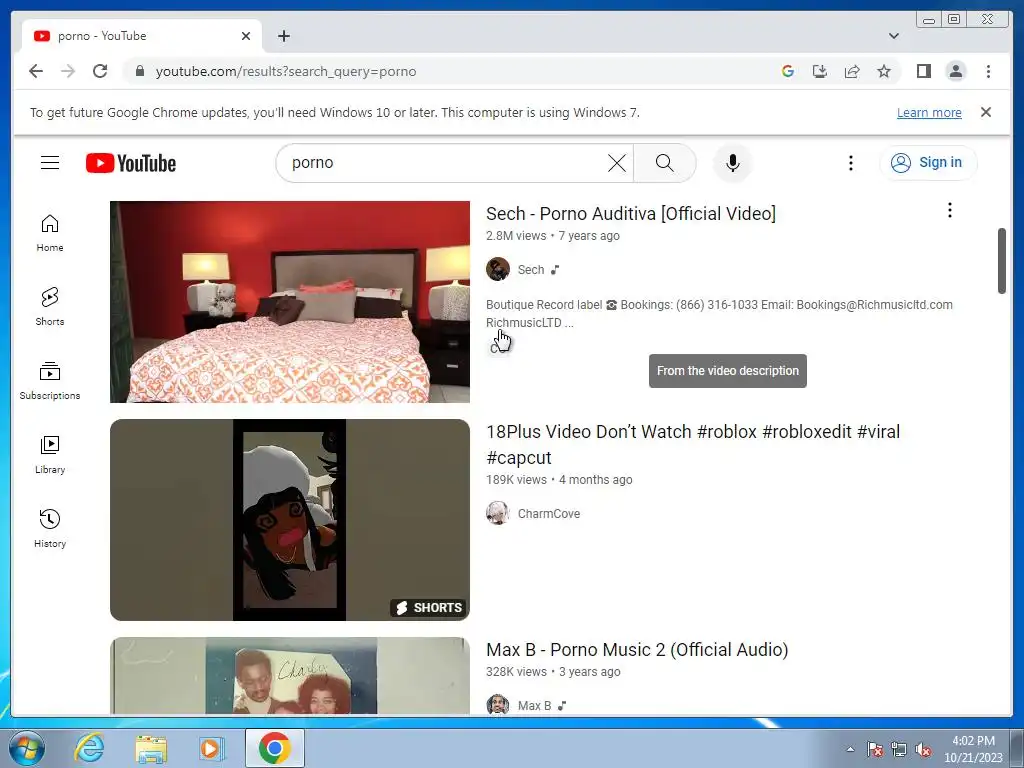Image resolution: width=1024 pixels, height=768 pixels.
Task: Open Windows Media Player from taskbar
Action: pos(212,748)
